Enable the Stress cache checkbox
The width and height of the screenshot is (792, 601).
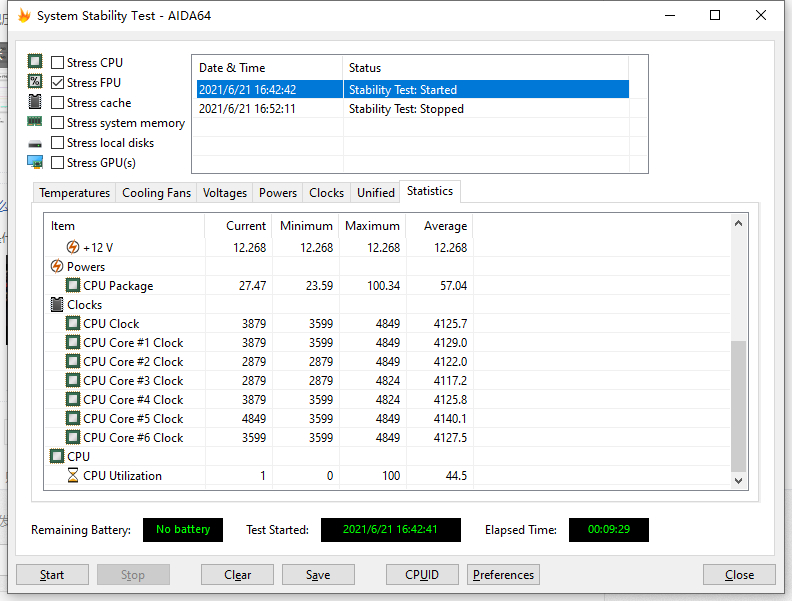[x=58, y=103]
